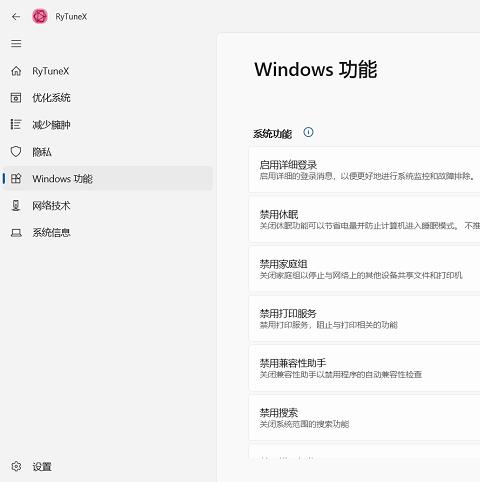This screenshot has width=480, height=482.
Task: Click the 系统信息 laptop icon
Action: click(x=16, y=233)
